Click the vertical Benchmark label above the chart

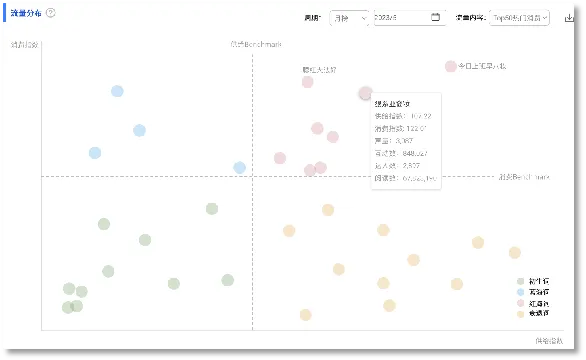click(x=256, y=44)
